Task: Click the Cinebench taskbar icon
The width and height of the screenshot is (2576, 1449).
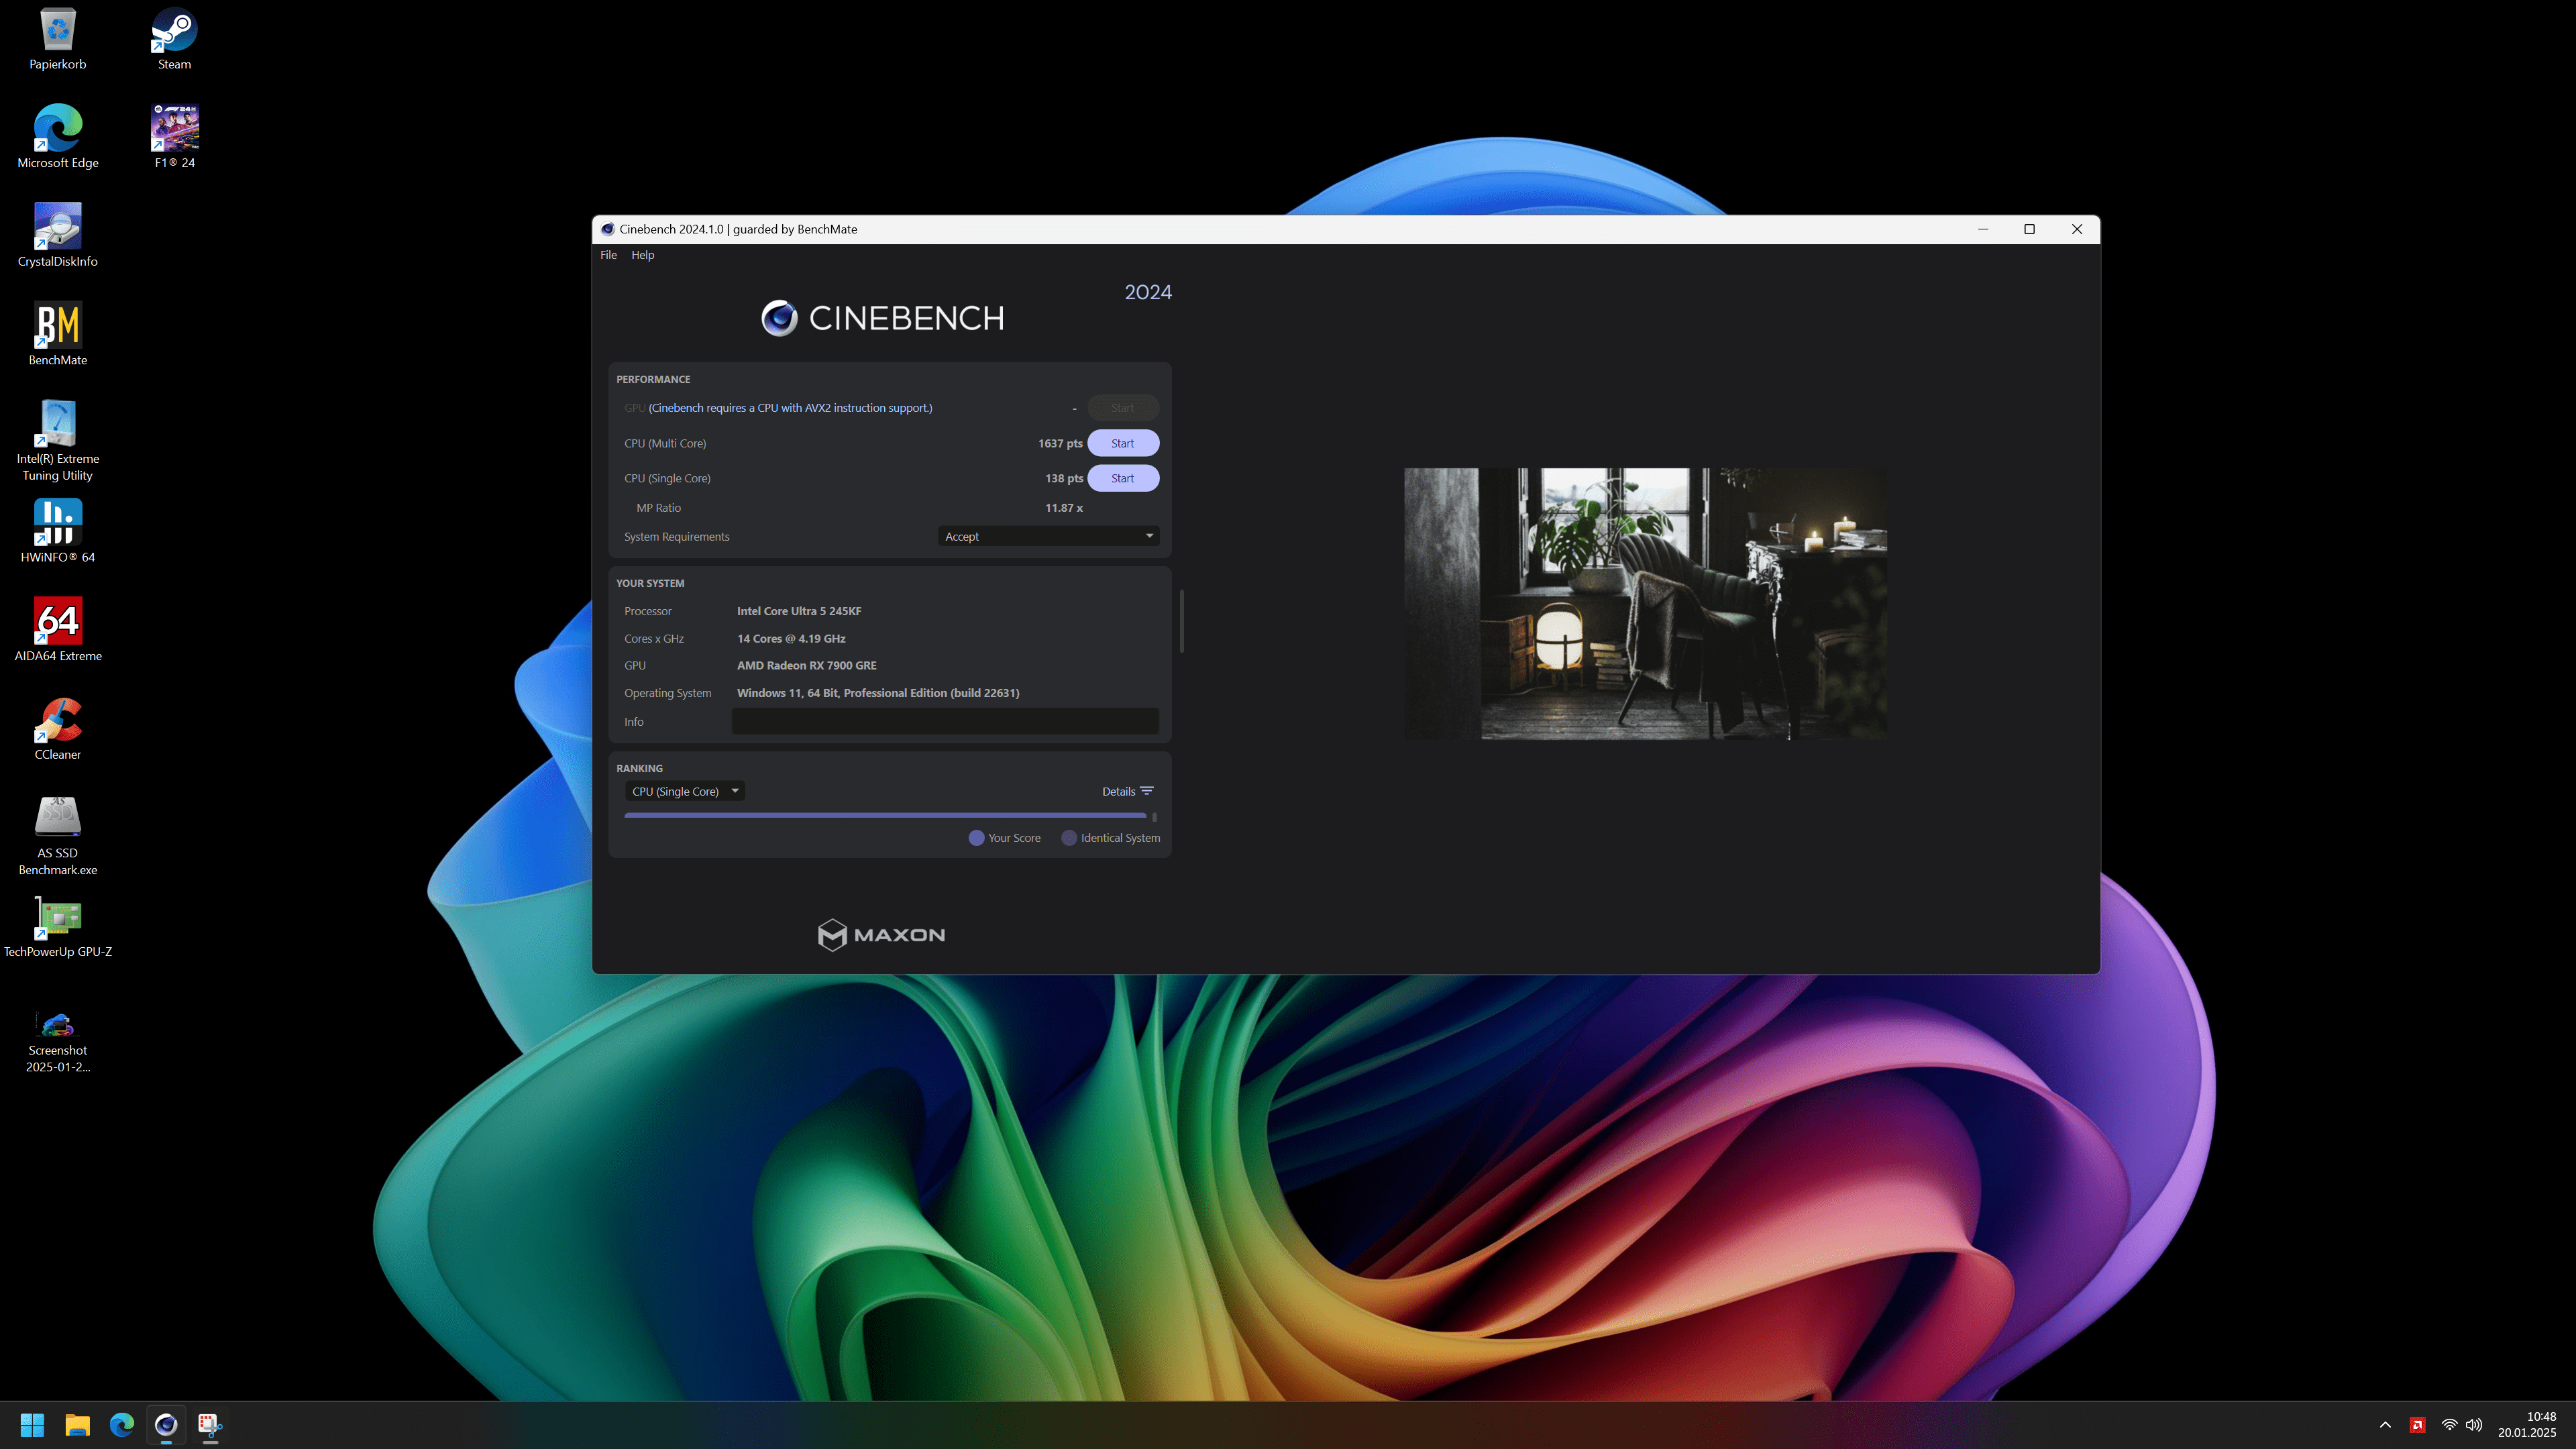Action: click(166, 1424)
